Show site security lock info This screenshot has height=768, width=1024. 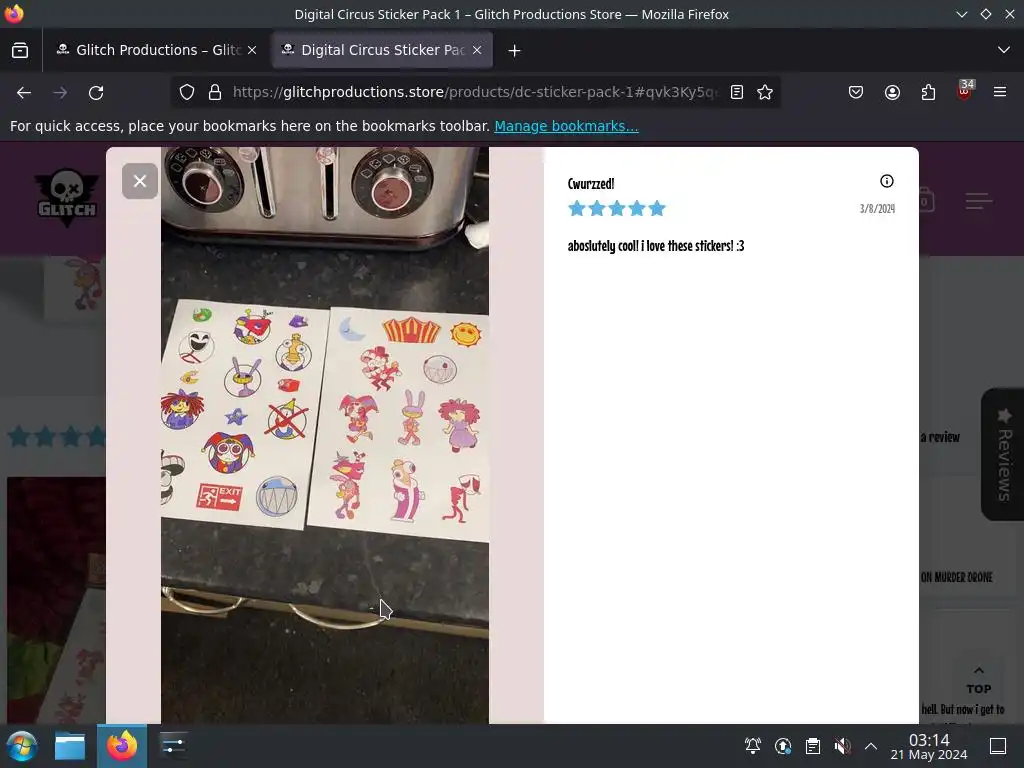tap(215, 93)
